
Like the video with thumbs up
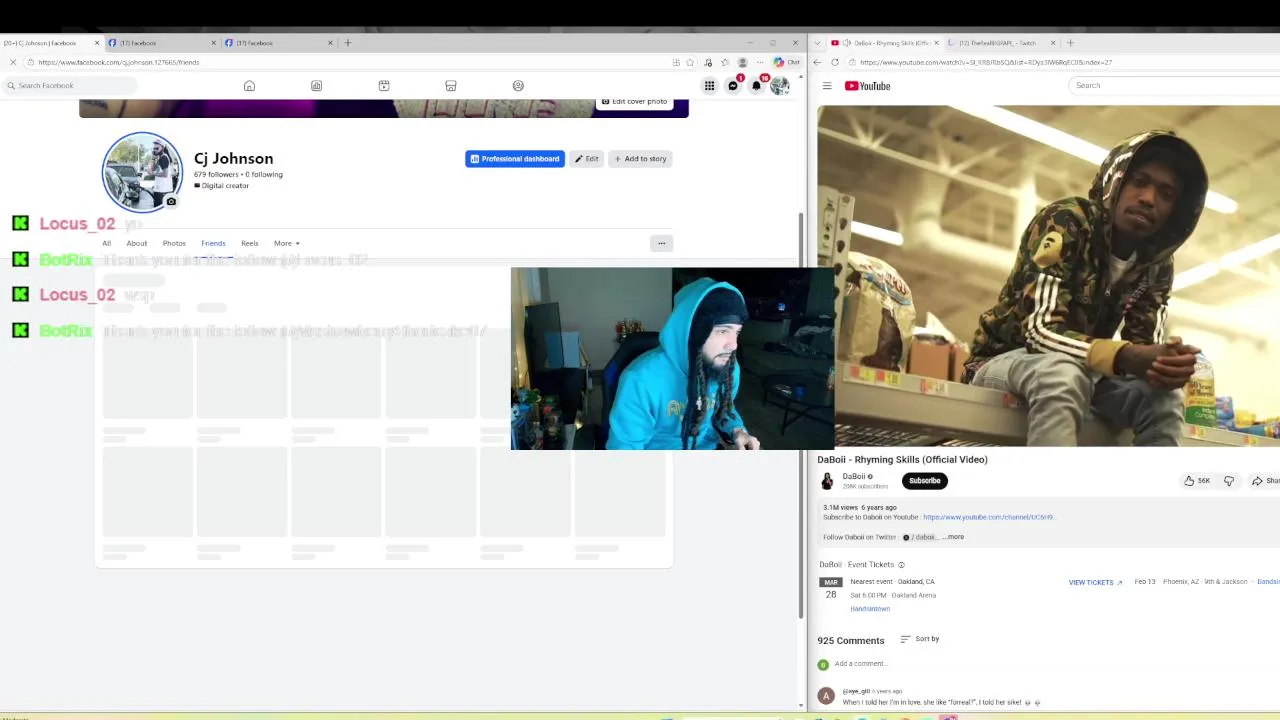pos(1197,481)
